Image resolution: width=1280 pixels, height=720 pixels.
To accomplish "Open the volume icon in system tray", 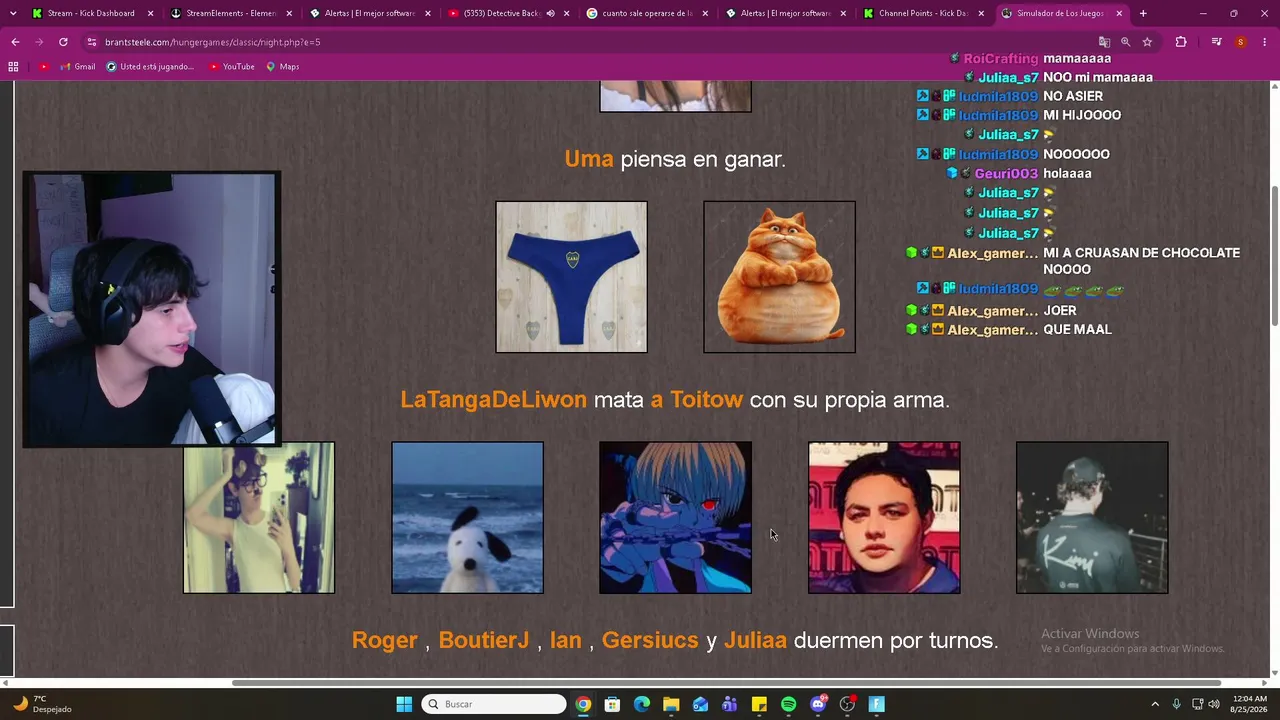I will pos(1214,704).
